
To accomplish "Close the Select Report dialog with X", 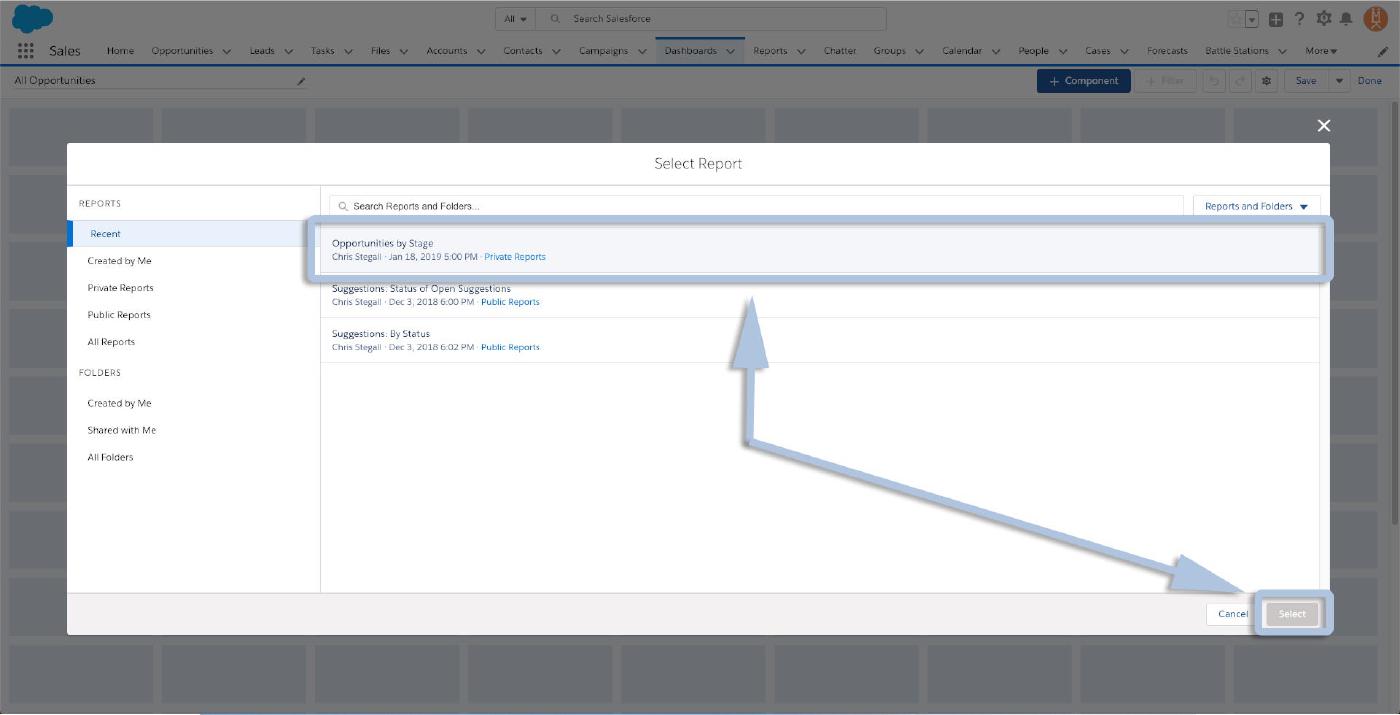I will coord(1323,125).
